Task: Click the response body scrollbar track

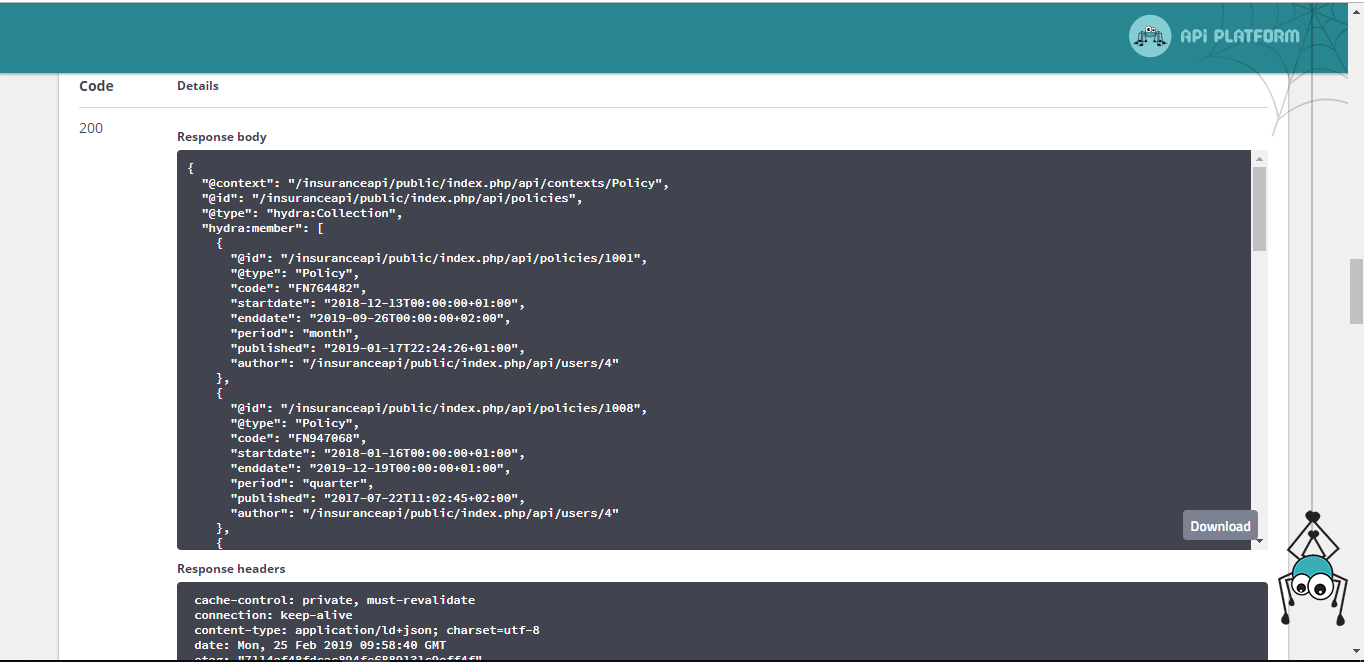Action: coord(1258,400)
